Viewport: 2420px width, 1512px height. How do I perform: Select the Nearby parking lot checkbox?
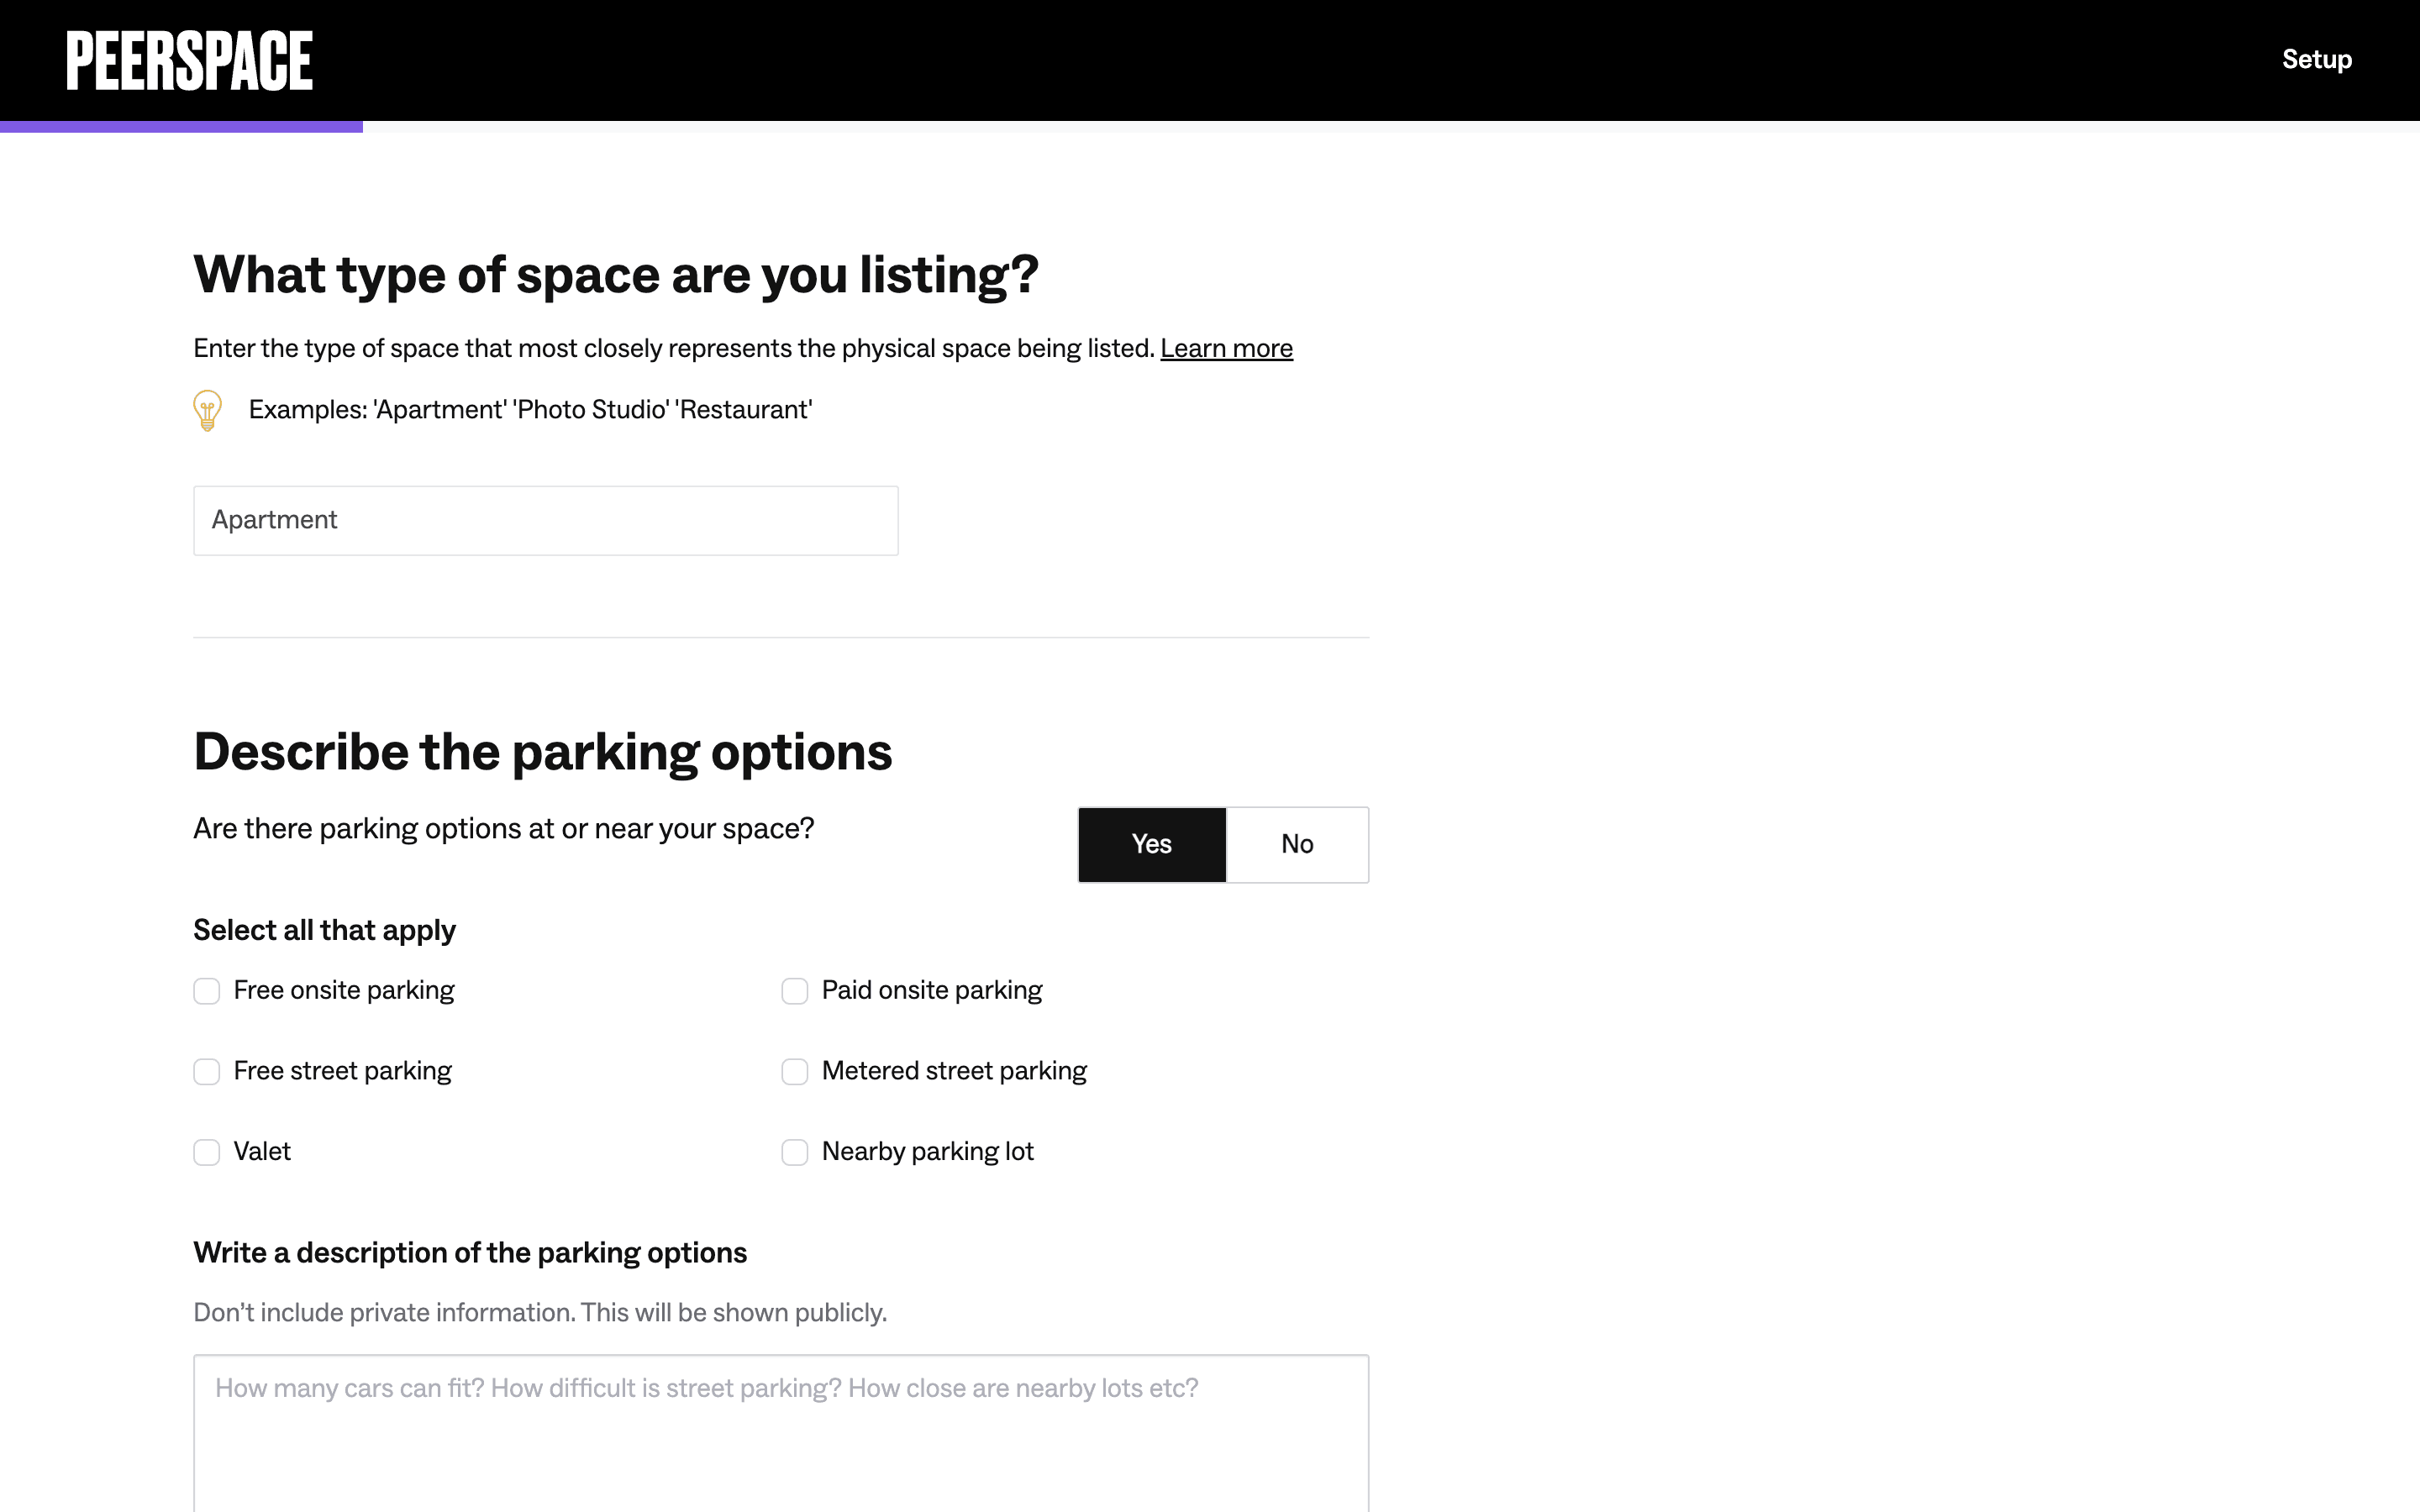click(x=795, y=1152)
